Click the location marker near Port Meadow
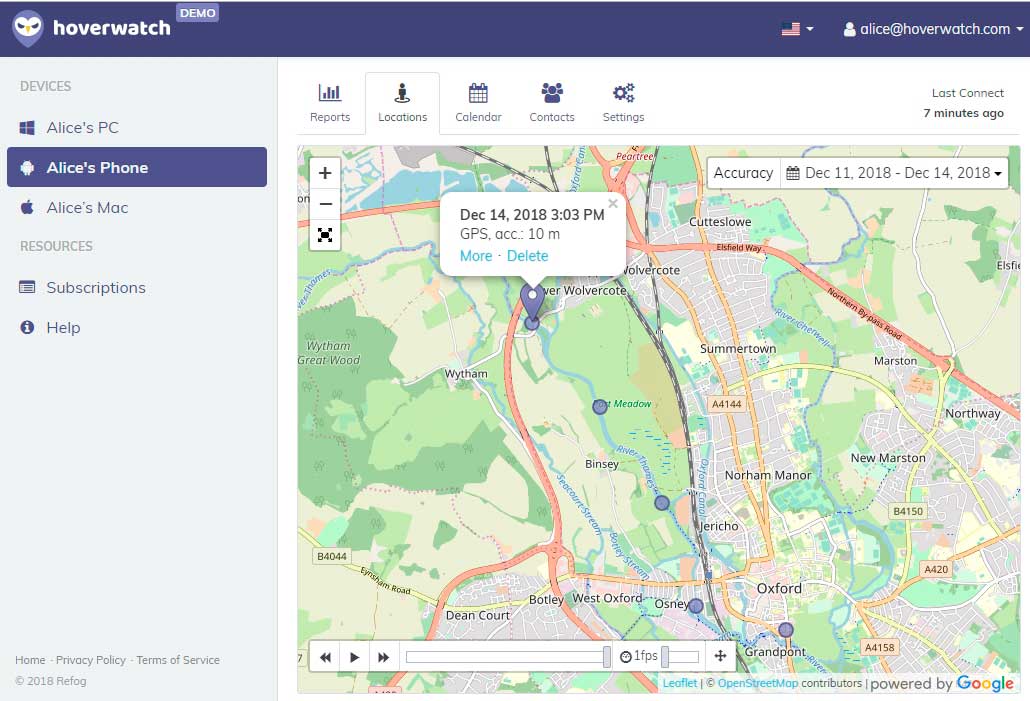1030x701 pixels. [600, 407]
